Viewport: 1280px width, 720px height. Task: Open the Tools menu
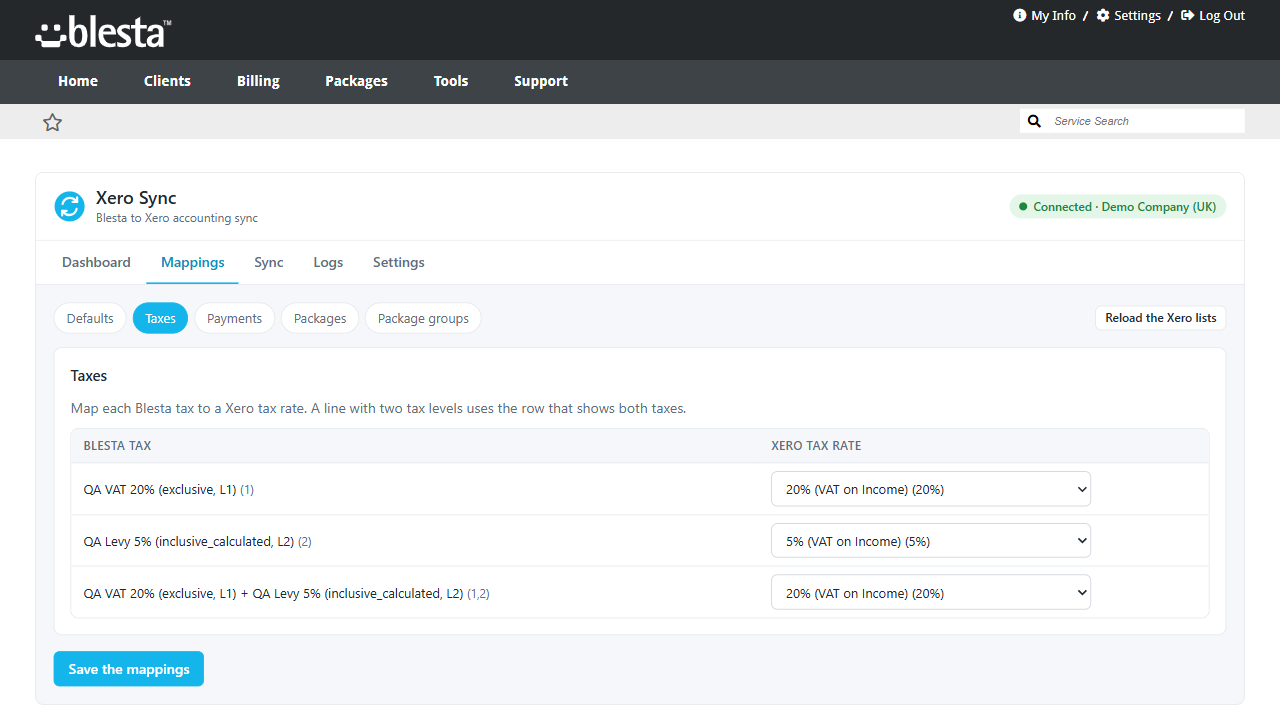451,81
